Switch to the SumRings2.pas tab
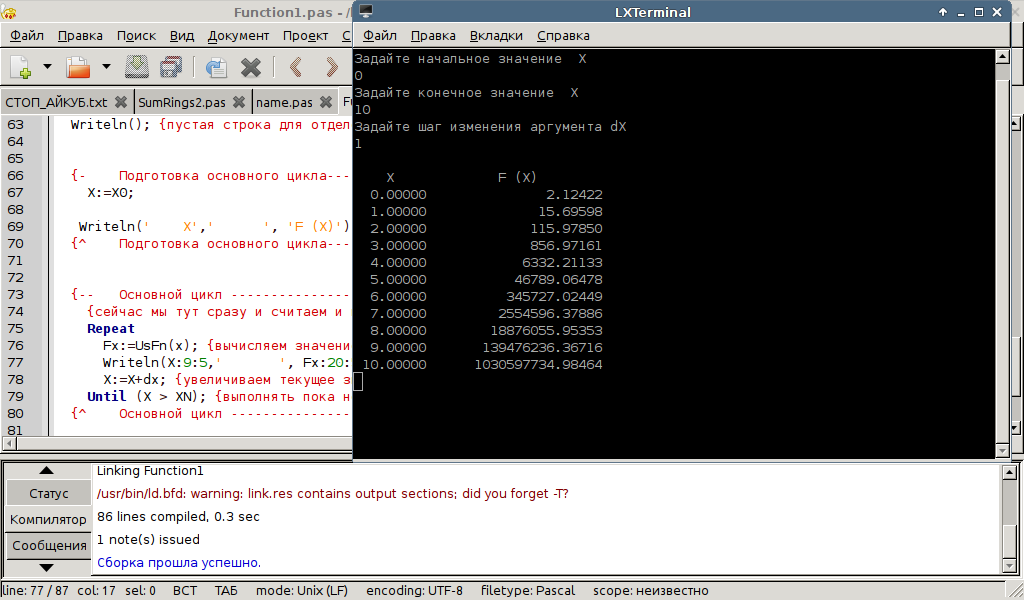Screen dimensions: 1024x600 tap(182, 103)
